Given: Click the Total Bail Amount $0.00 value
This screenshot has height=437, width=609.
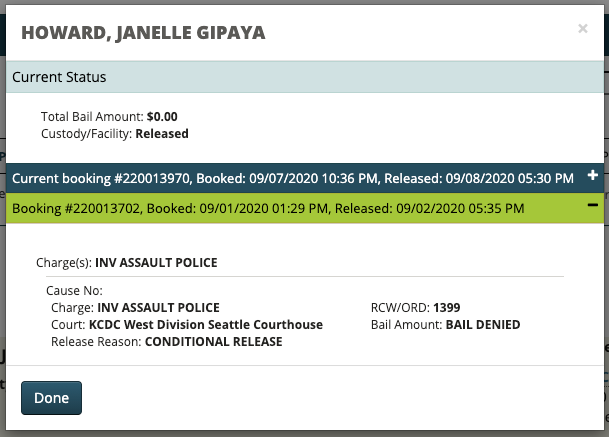Looking at the screenshot, I should point(162,117).
